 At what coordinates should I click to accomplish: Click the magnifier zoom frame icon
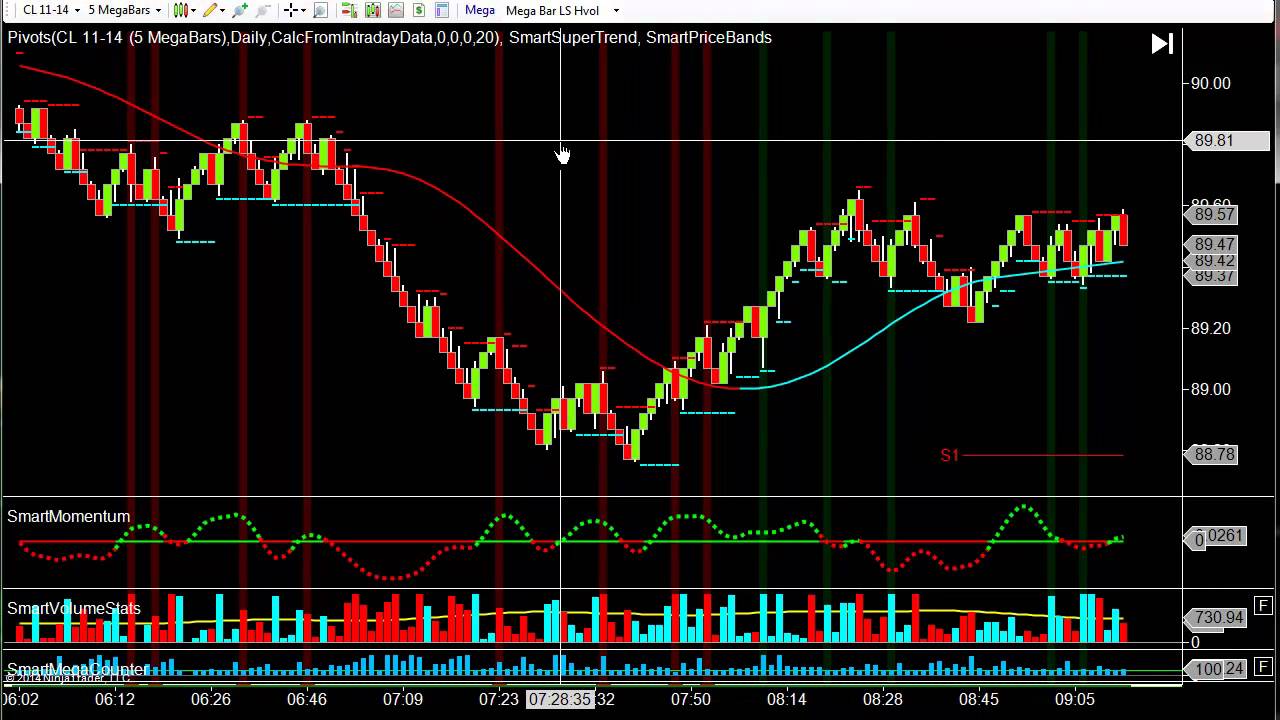pos(320,10)
